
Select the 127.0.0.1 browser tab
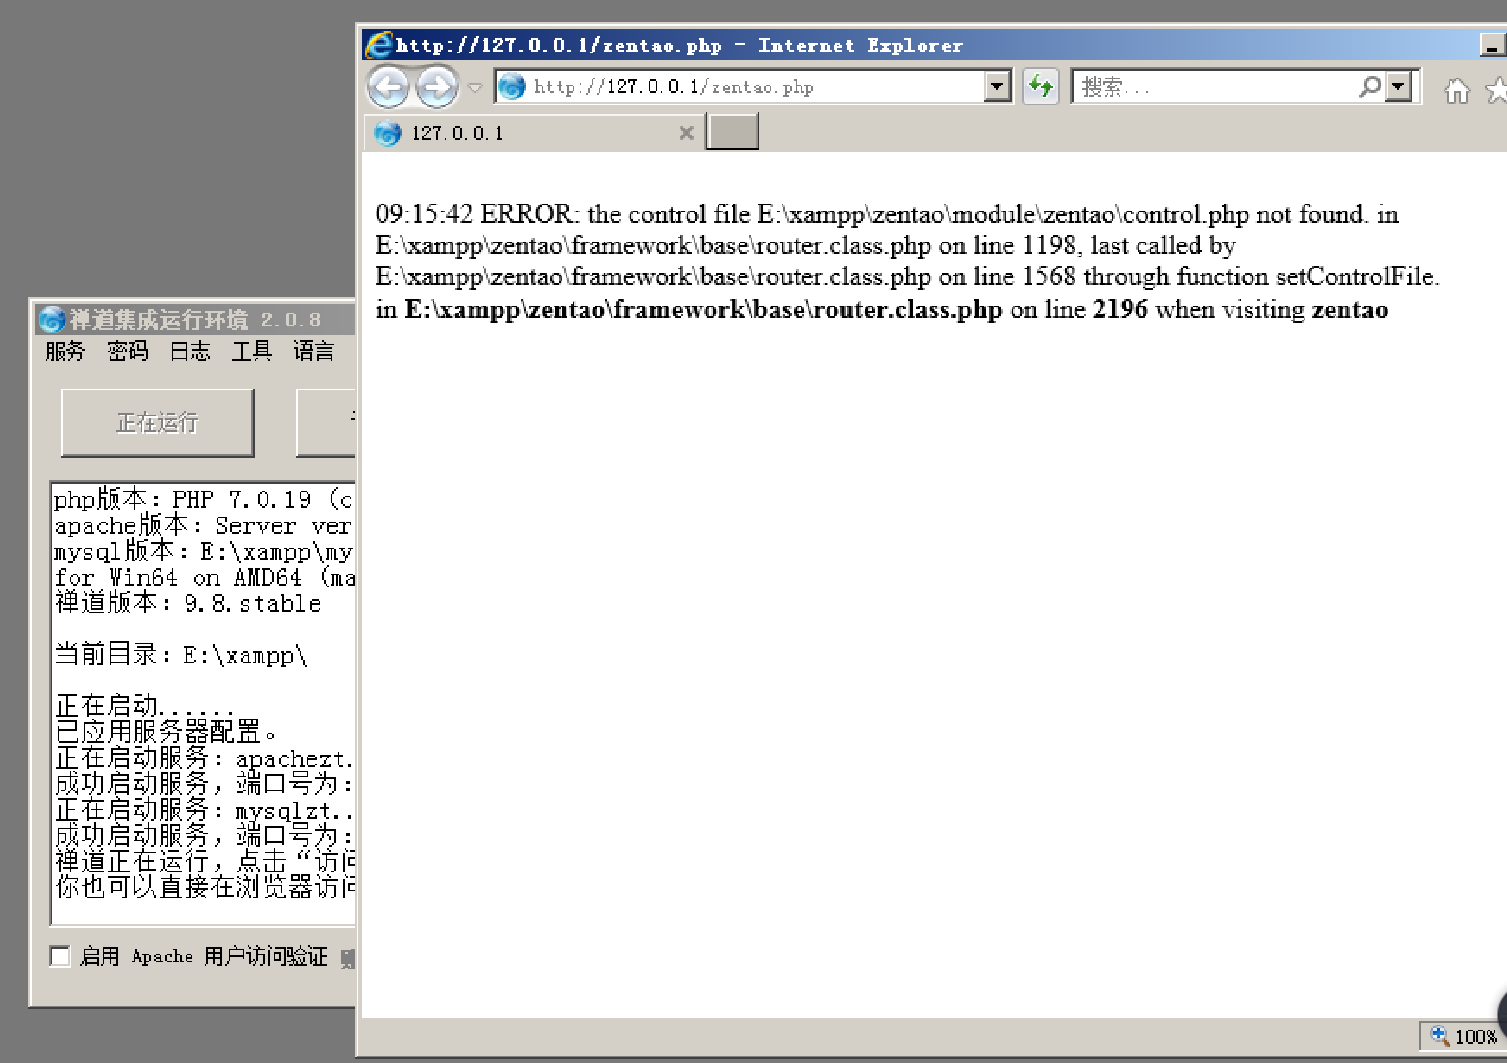pyautogui.click(x=534, y=133)
